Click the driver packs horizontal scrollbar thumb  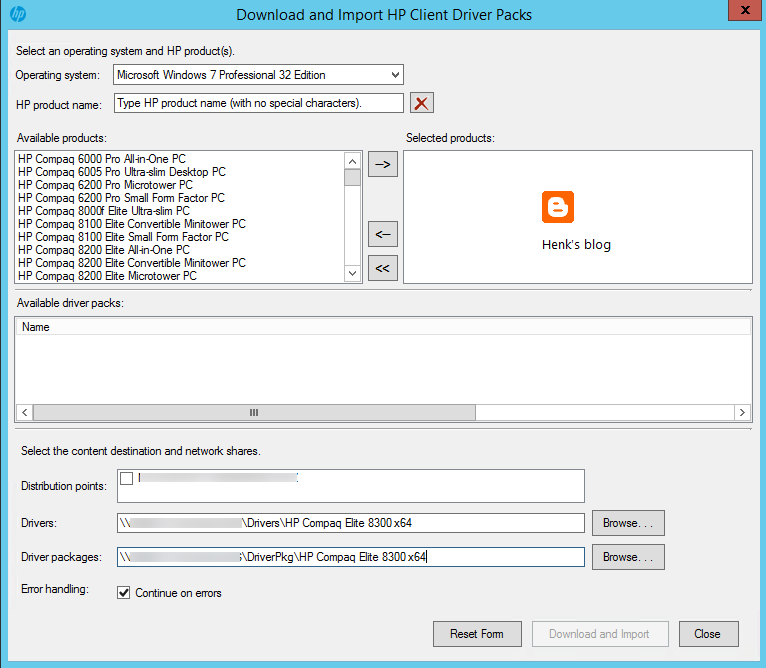coord(254,412)
